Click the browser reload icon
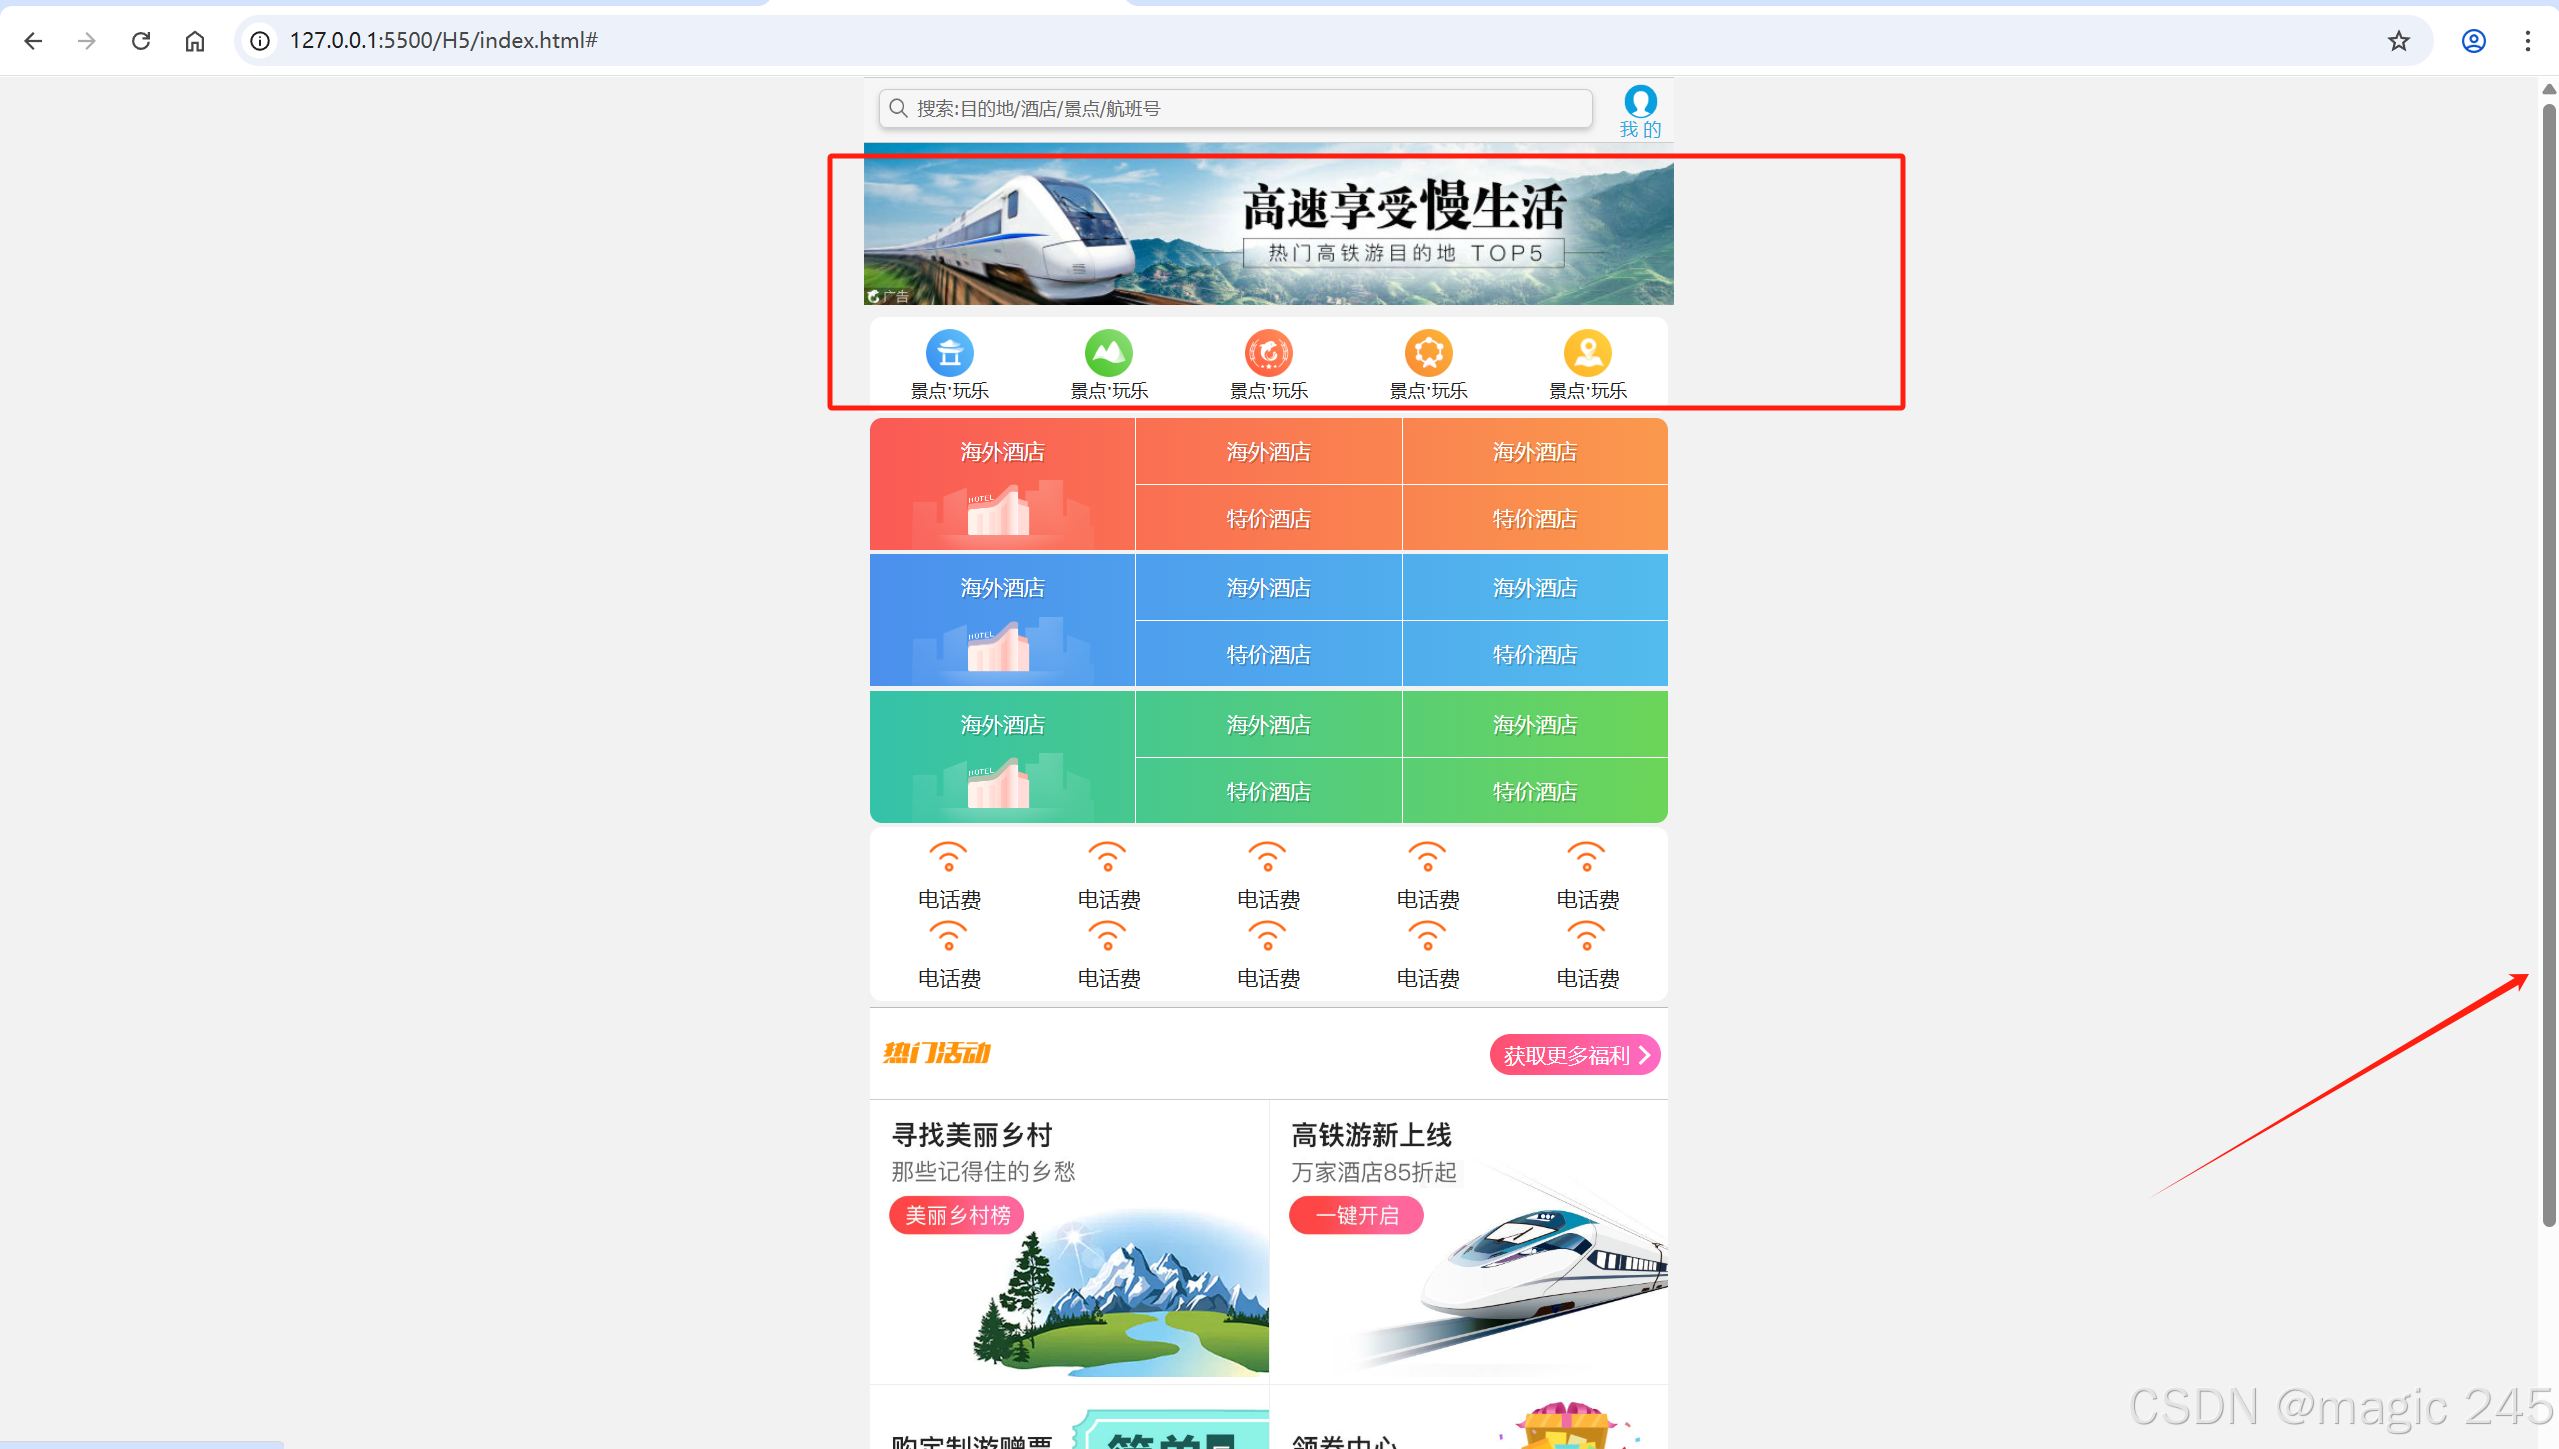 click(141, 41)
